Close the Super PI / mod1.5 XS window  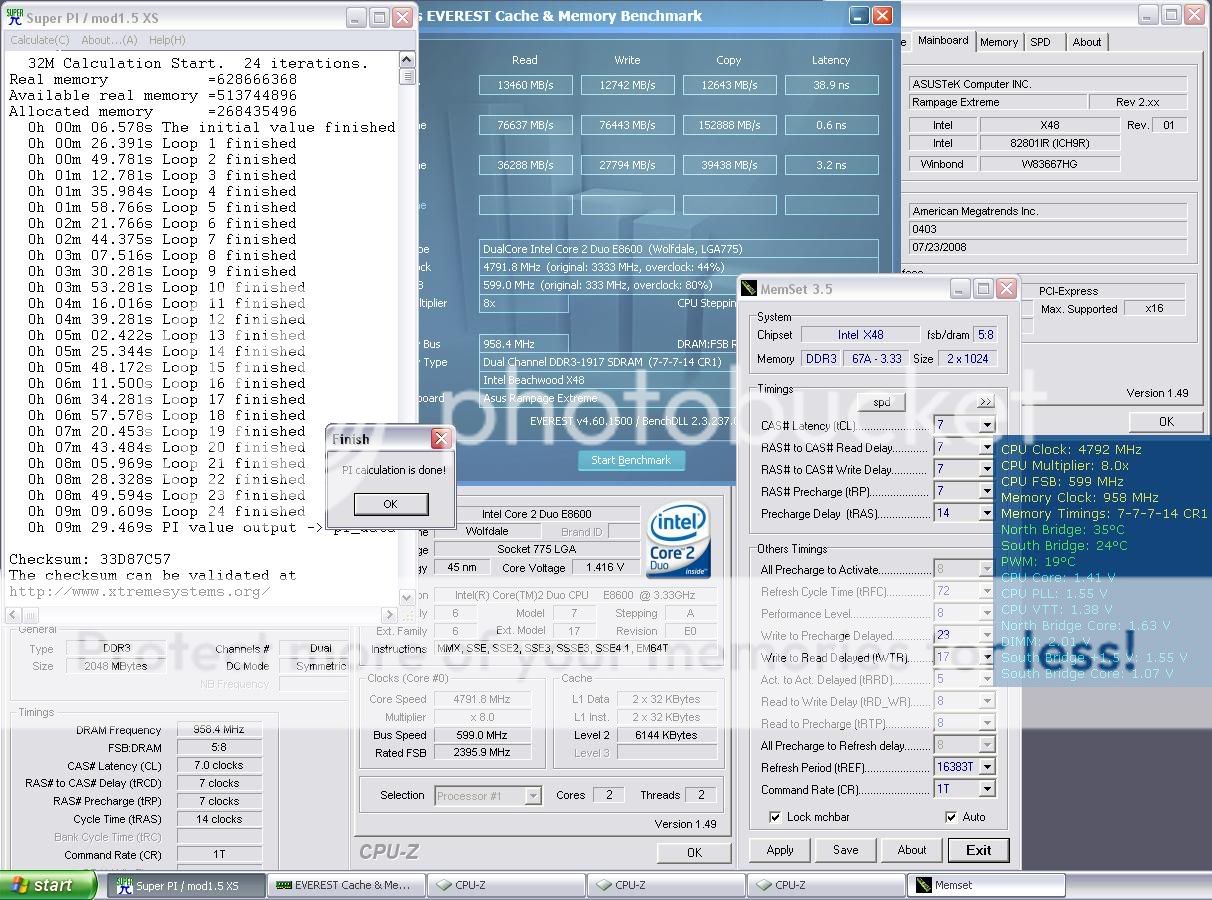[x=402, y=17]
